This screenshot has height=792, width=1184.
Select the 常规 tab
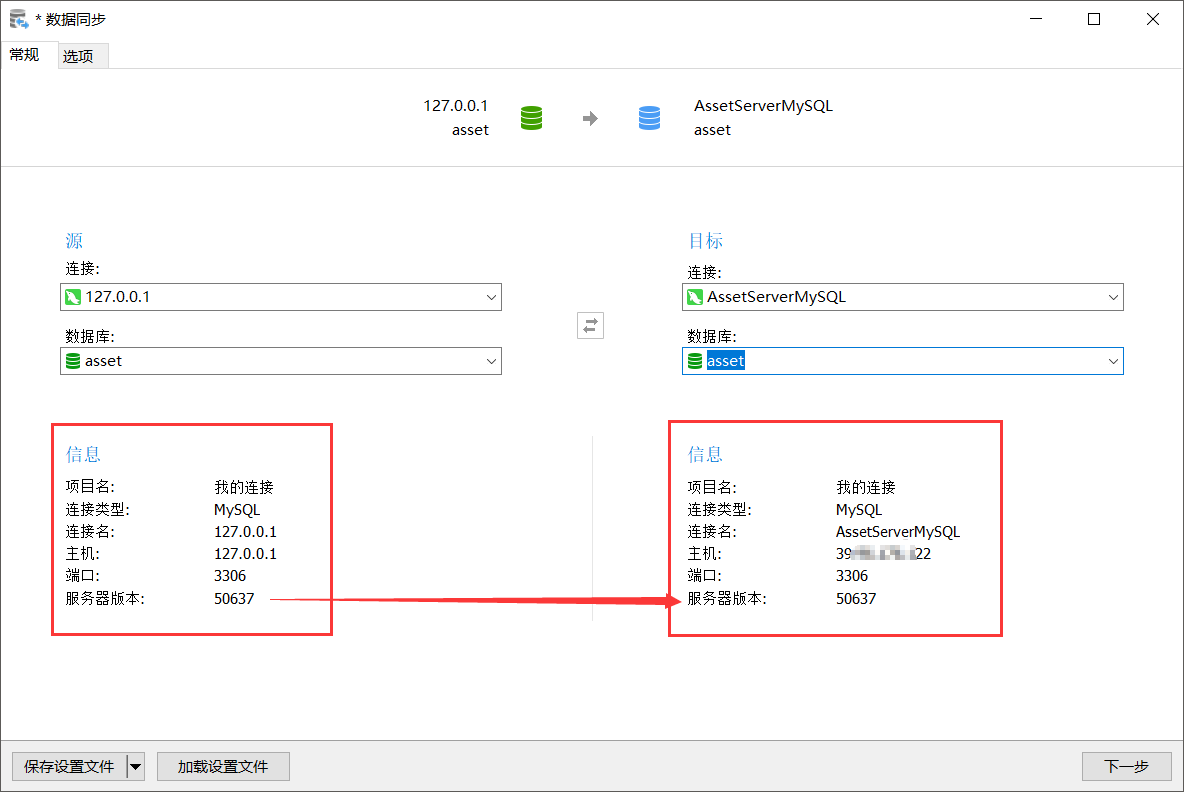25,55
